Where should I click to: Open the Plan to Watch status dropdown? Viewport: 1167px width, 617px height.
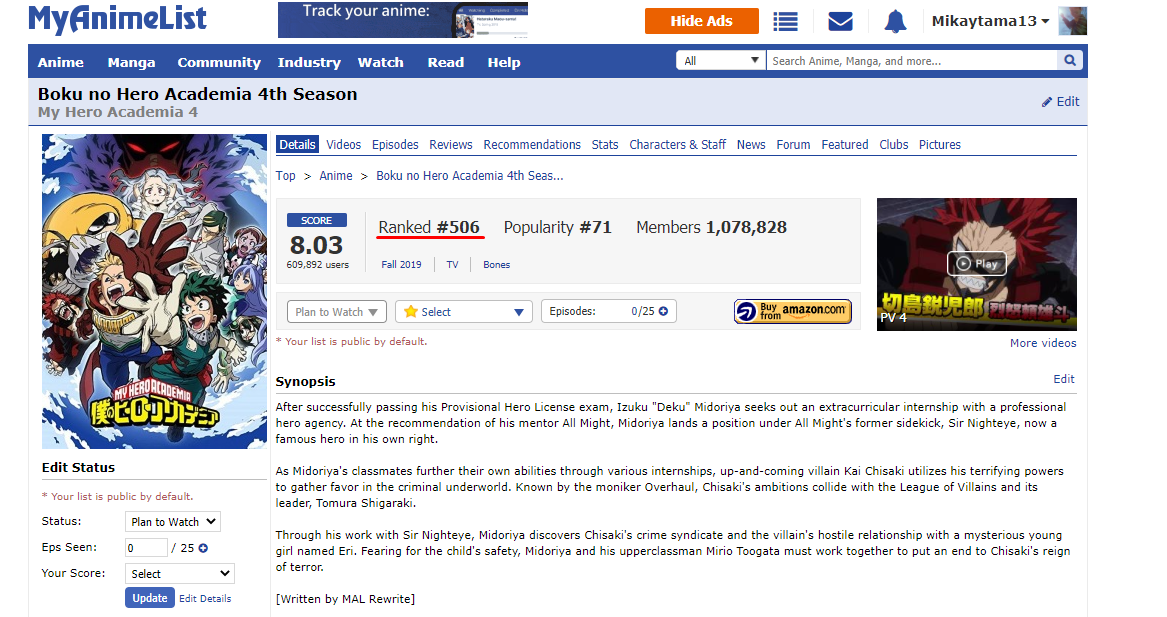336,312
